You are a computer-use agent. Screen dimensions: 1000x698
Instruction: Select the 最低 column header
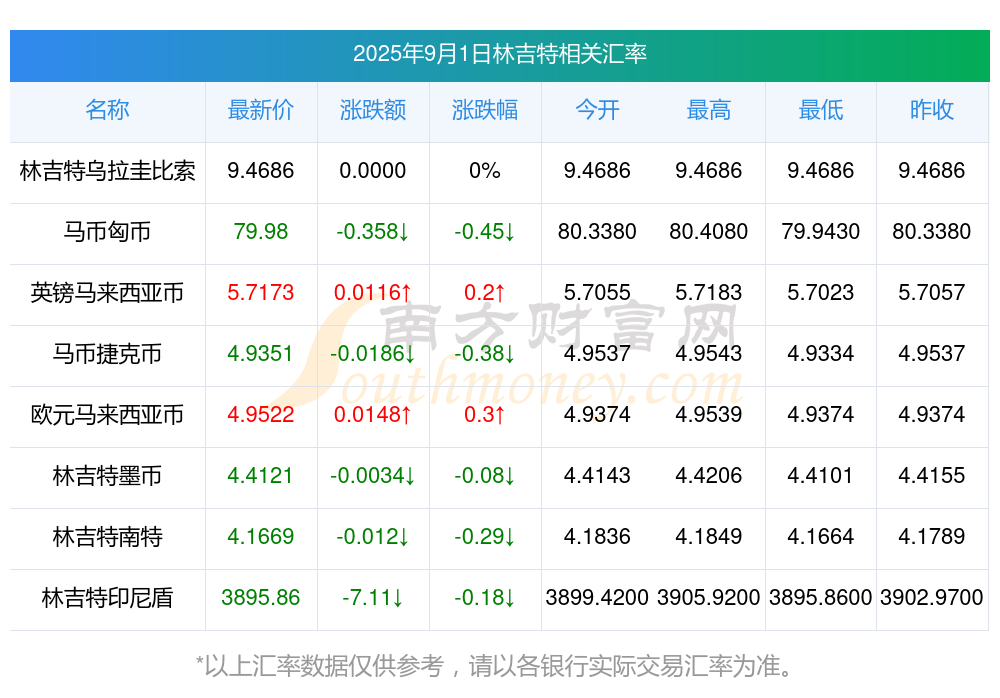click(821, 110)
